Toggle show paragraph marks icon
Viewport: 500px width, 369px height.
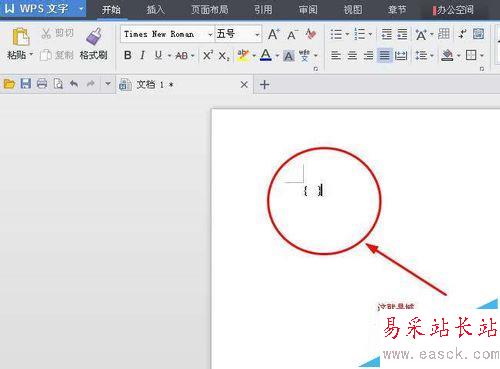(462, 34)
